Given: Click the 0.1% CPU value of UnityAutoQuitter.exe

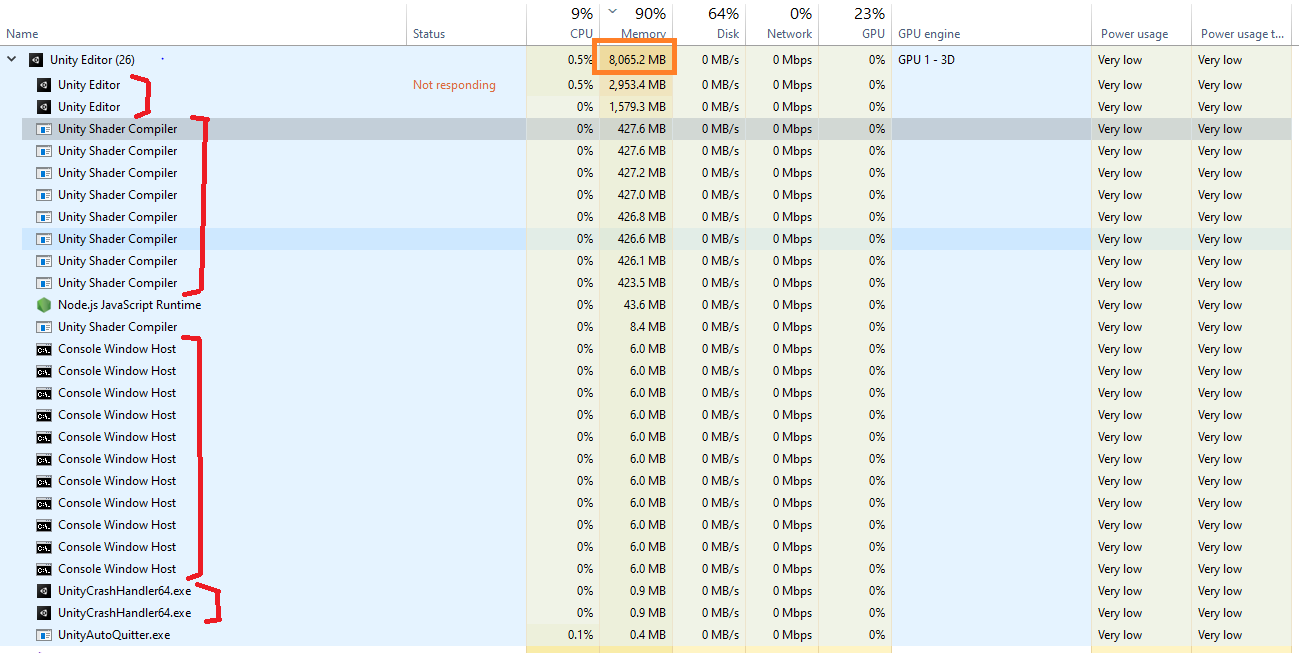Looking at the screenshot, I should 580,635.
